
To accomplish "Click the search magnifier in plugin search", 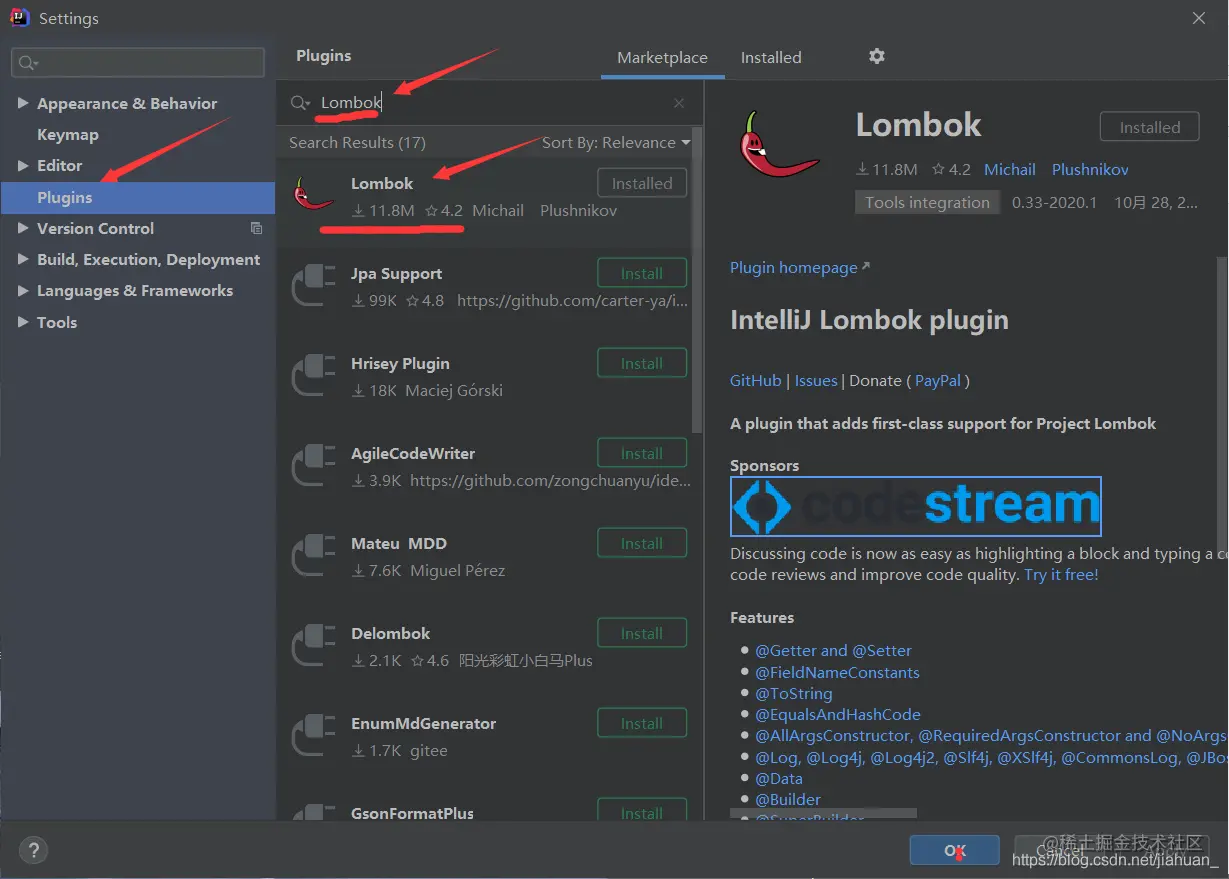I will coord(300,103).
